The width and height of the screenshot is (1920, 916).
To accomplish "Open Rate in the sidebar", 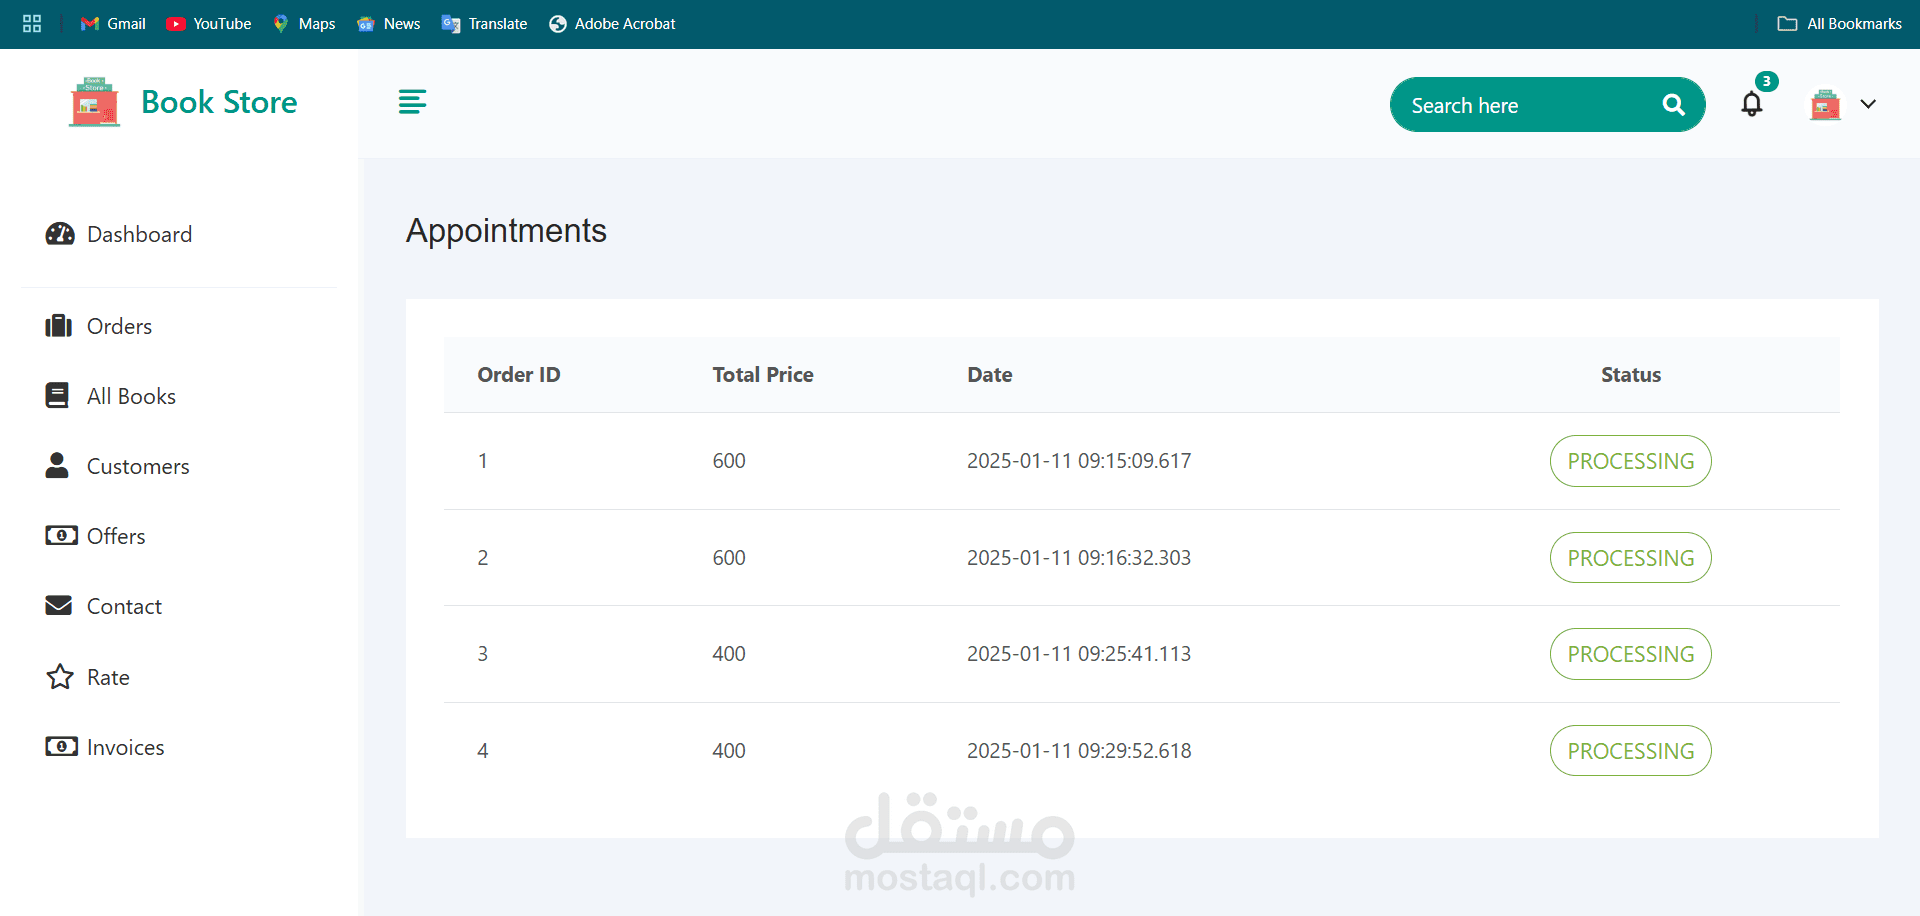I will click(108, 677).
